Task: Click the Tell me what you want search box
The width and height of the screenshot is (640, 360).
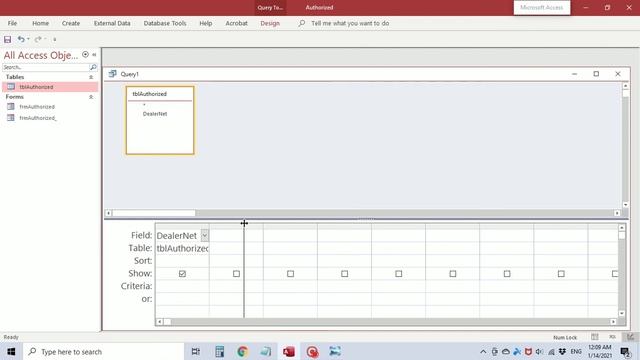Action: [350, 23]
